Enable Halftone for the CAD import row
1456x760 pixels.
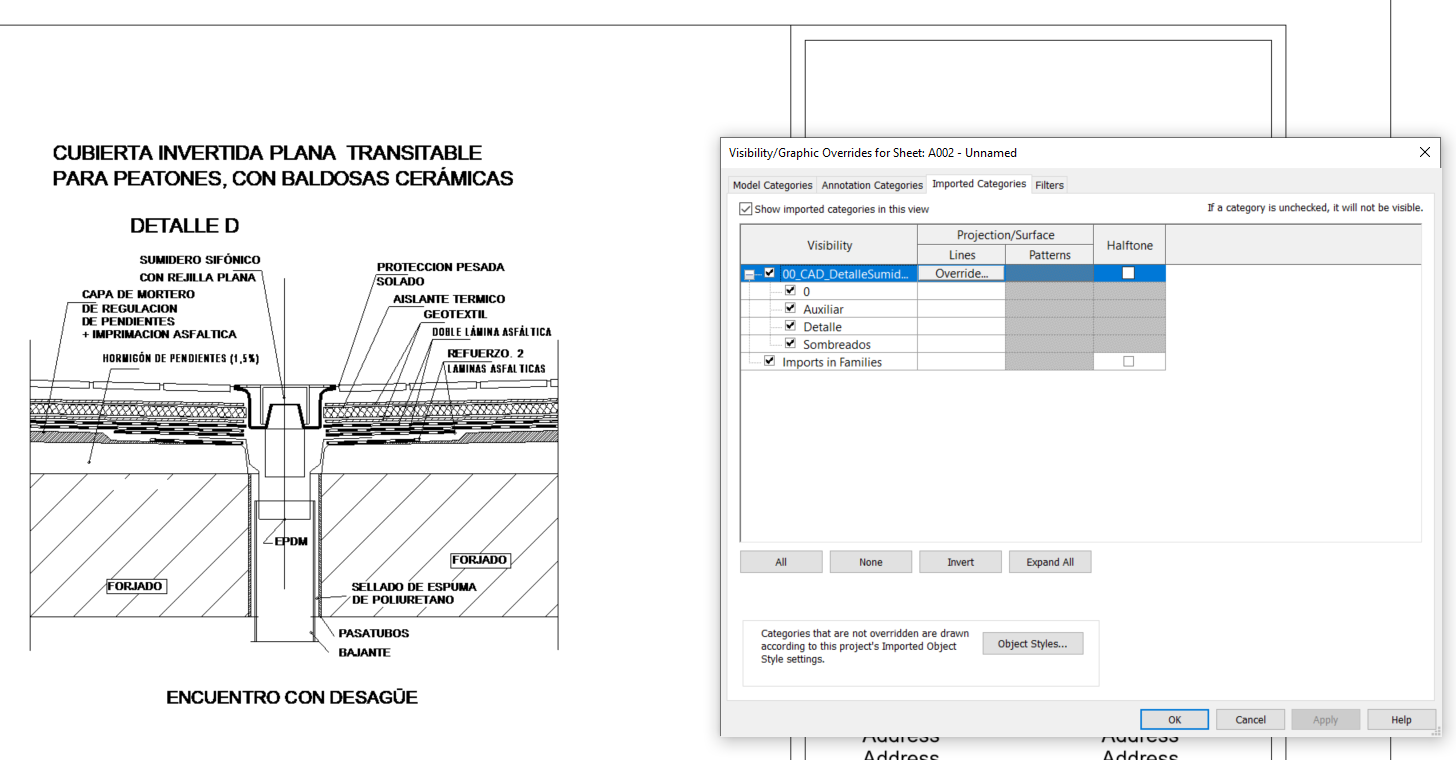point(1128,273)
